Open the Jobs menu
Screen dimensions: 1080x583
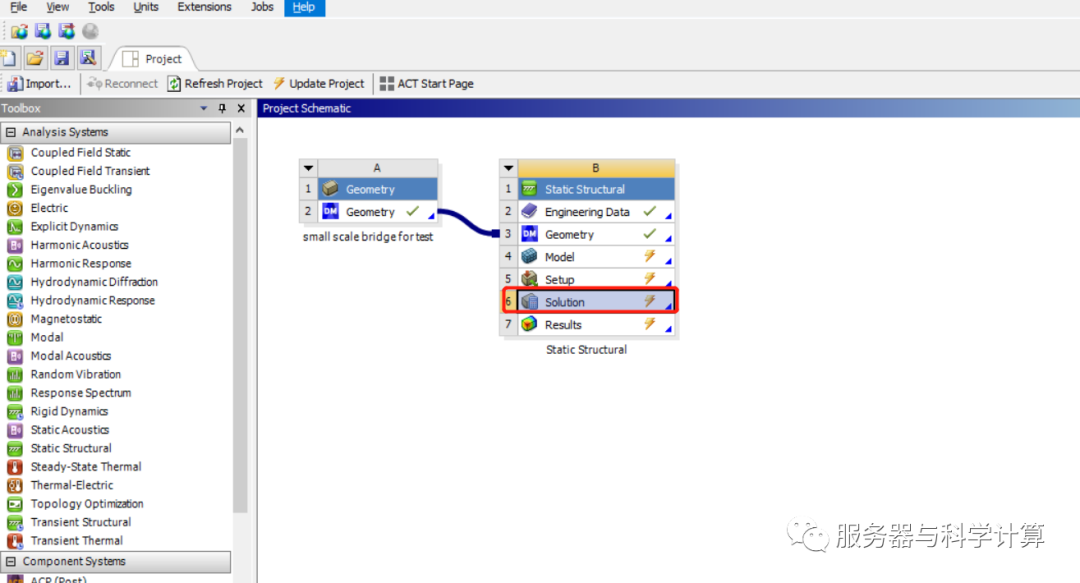262,7
